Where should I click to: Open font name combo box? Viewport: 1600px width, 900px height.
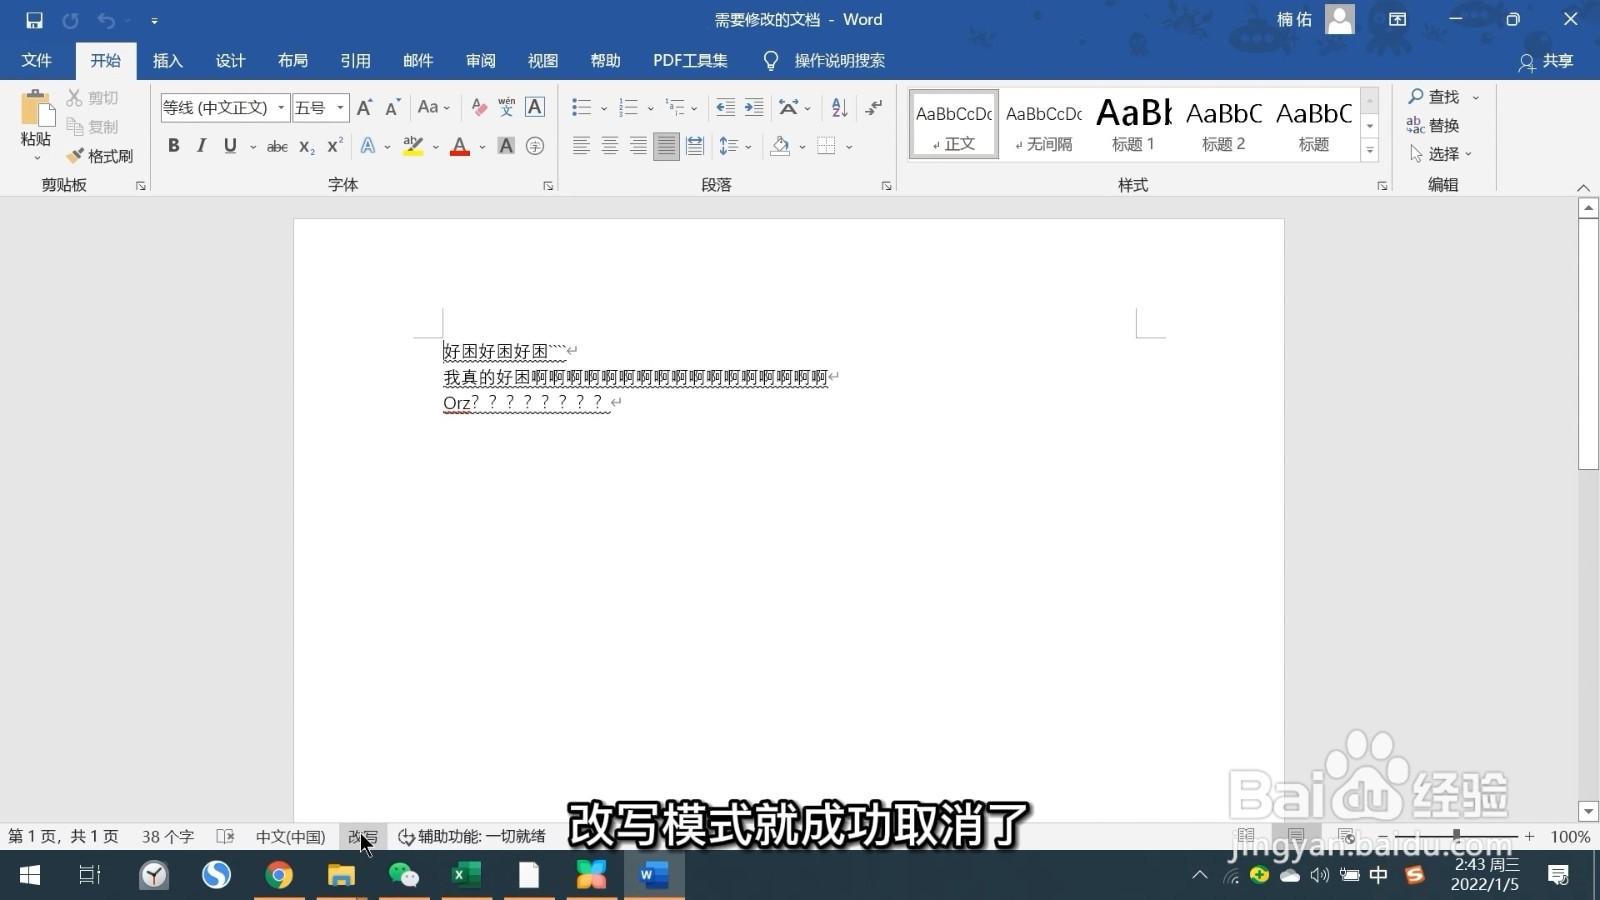(x=225, y=107)
